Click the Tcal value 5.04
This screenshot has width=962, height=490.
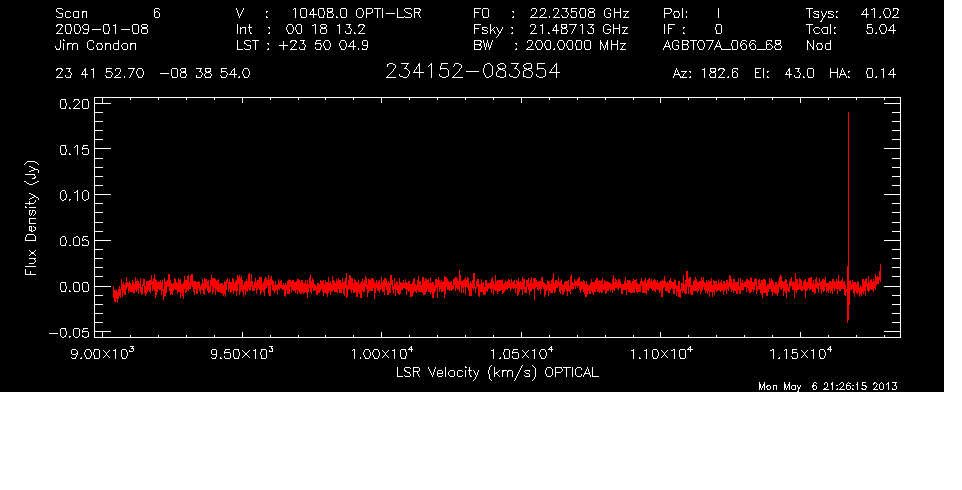click(880, 29)
